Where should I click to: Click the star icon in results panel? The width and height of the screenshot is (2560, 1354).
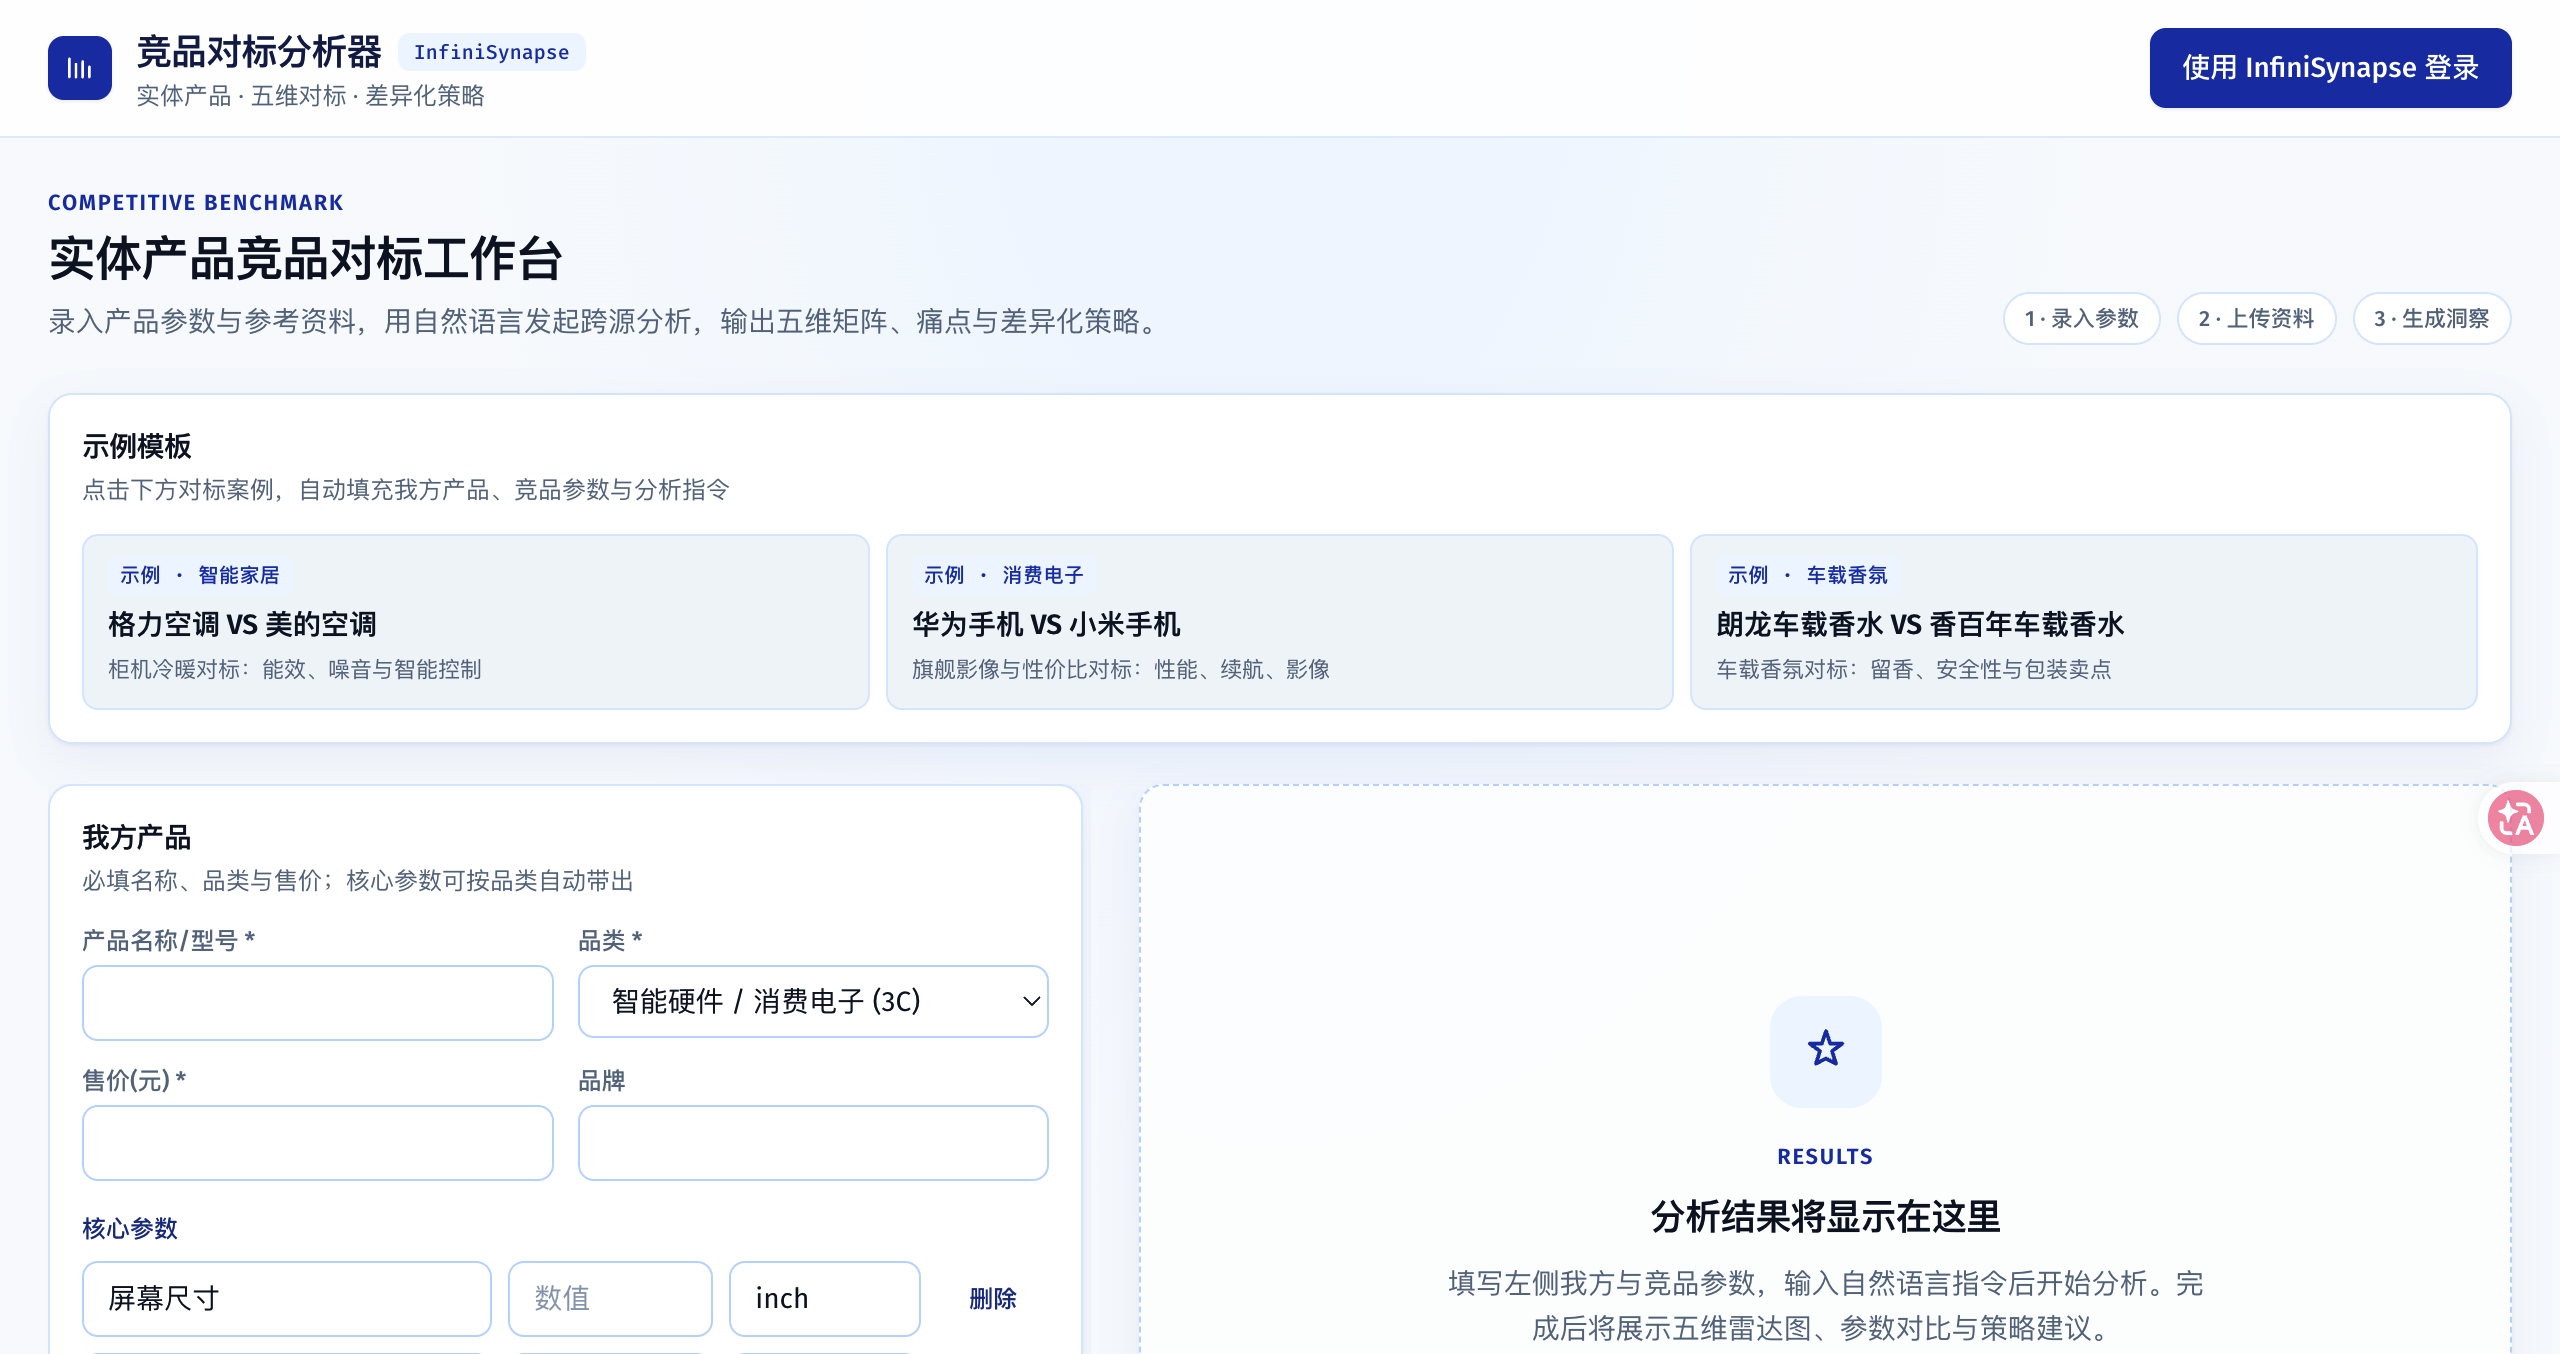coord(1825,1049)
